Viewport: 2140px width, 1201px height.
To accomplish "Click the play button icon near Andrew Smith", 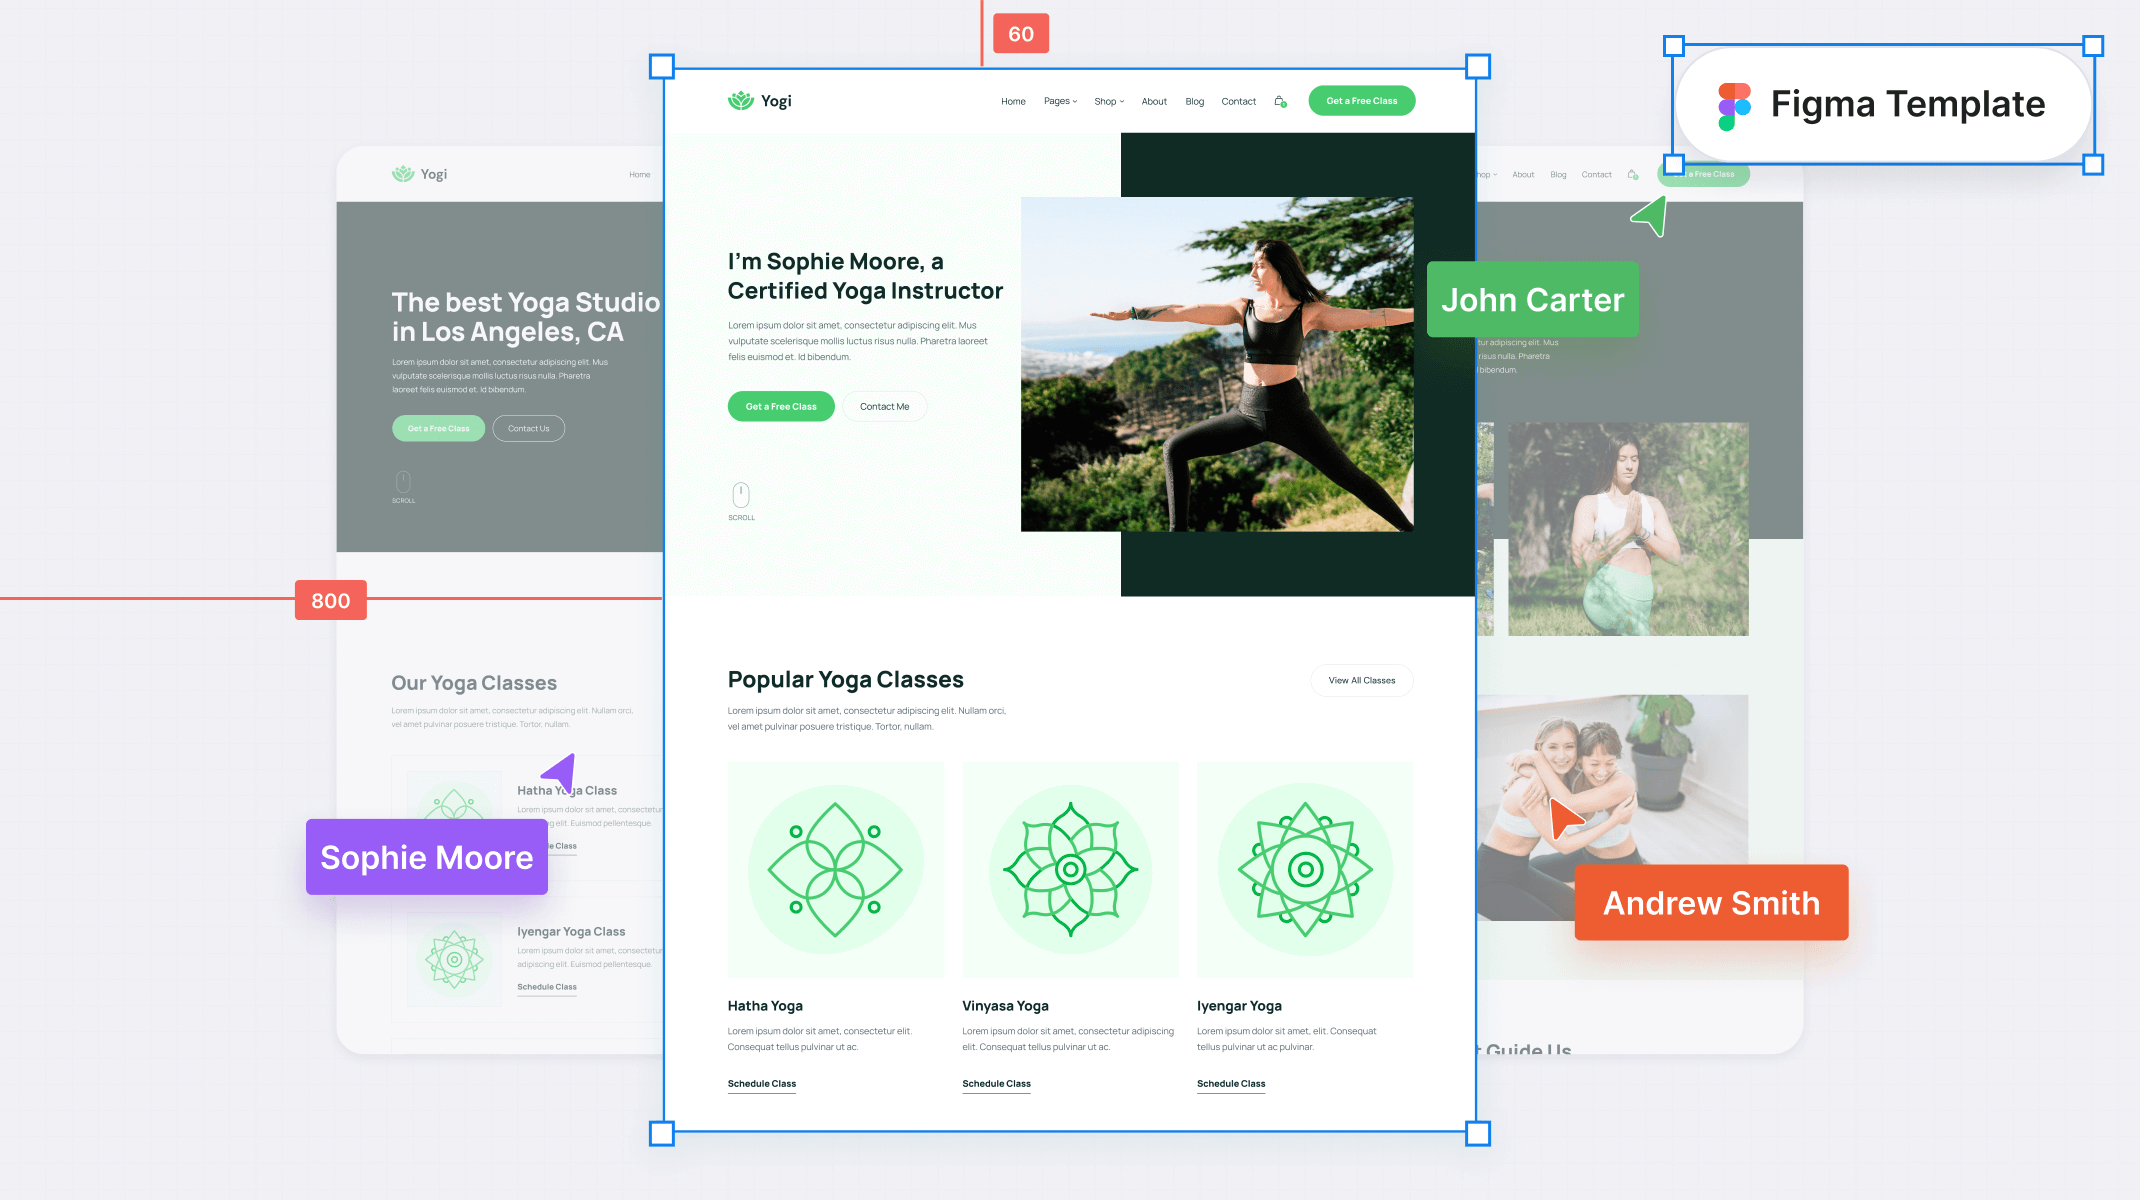I will click(x=1562, y=819).
